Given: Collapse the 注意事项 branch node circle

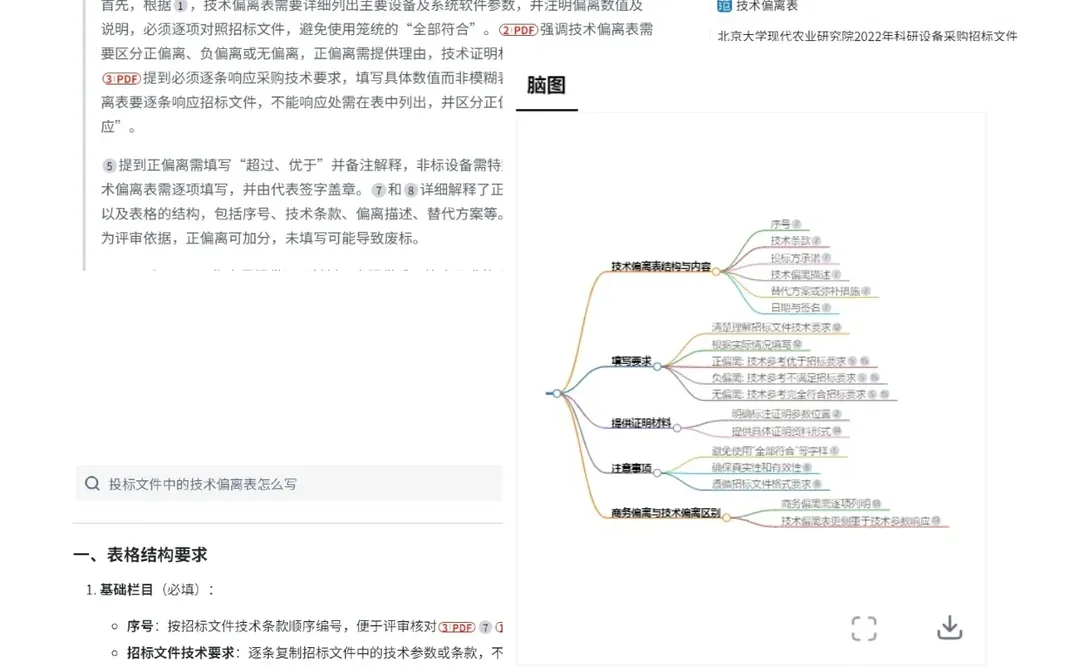Looking at the screenshot, I should pos(657,473).
